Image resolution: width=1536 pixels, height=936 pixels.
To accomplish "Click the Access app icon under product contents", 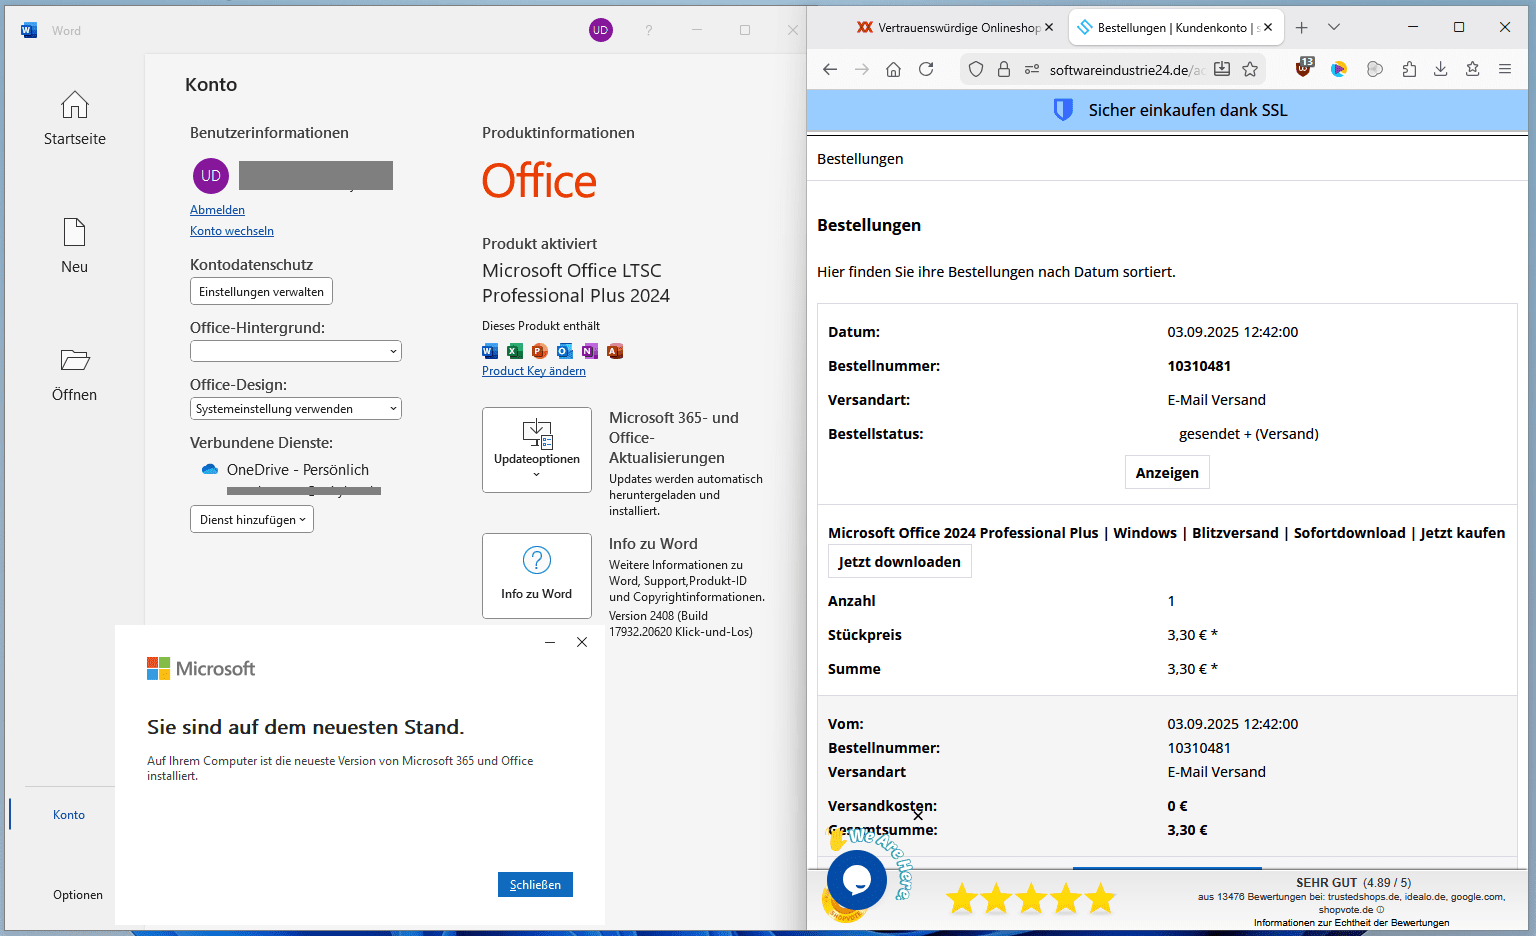I will 615,351.
